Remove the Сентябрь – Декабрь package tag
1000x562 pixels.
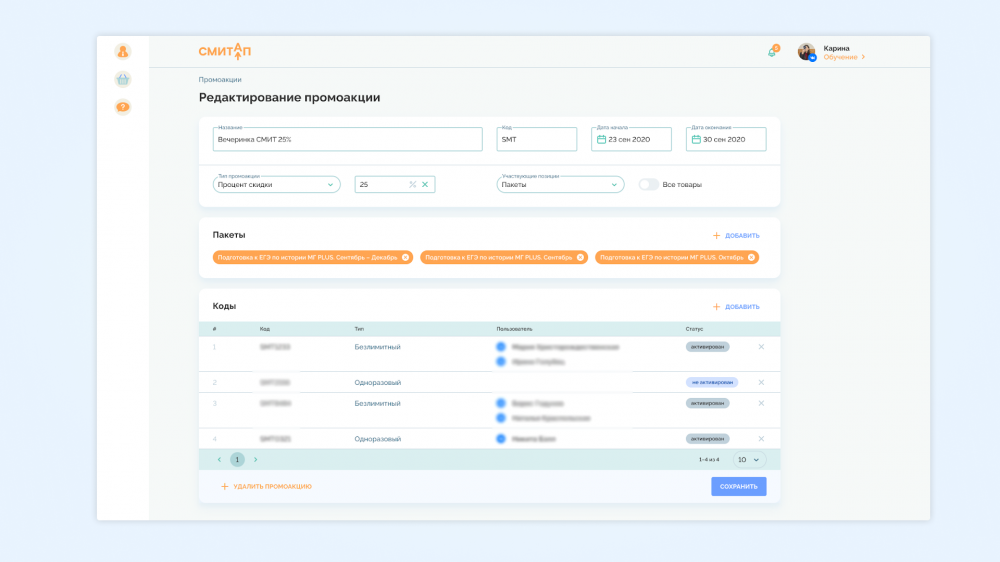[406, 257]
